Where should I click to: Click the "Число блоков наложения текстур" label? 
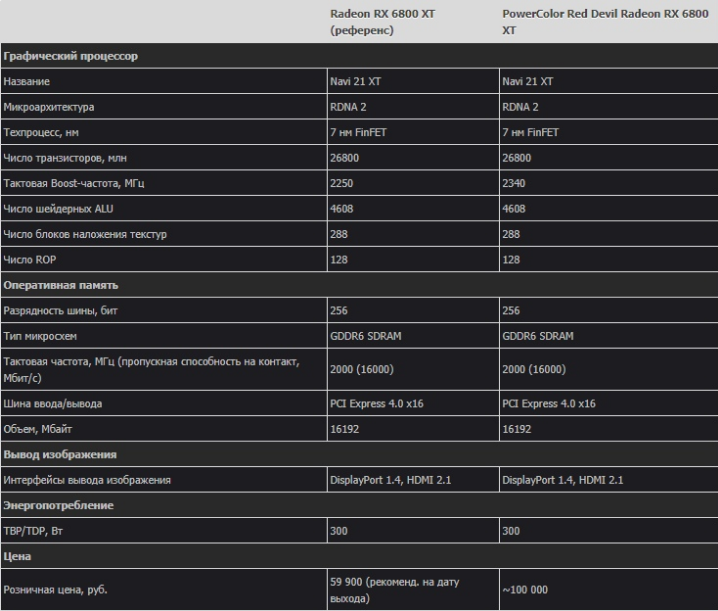coord(85,235)
